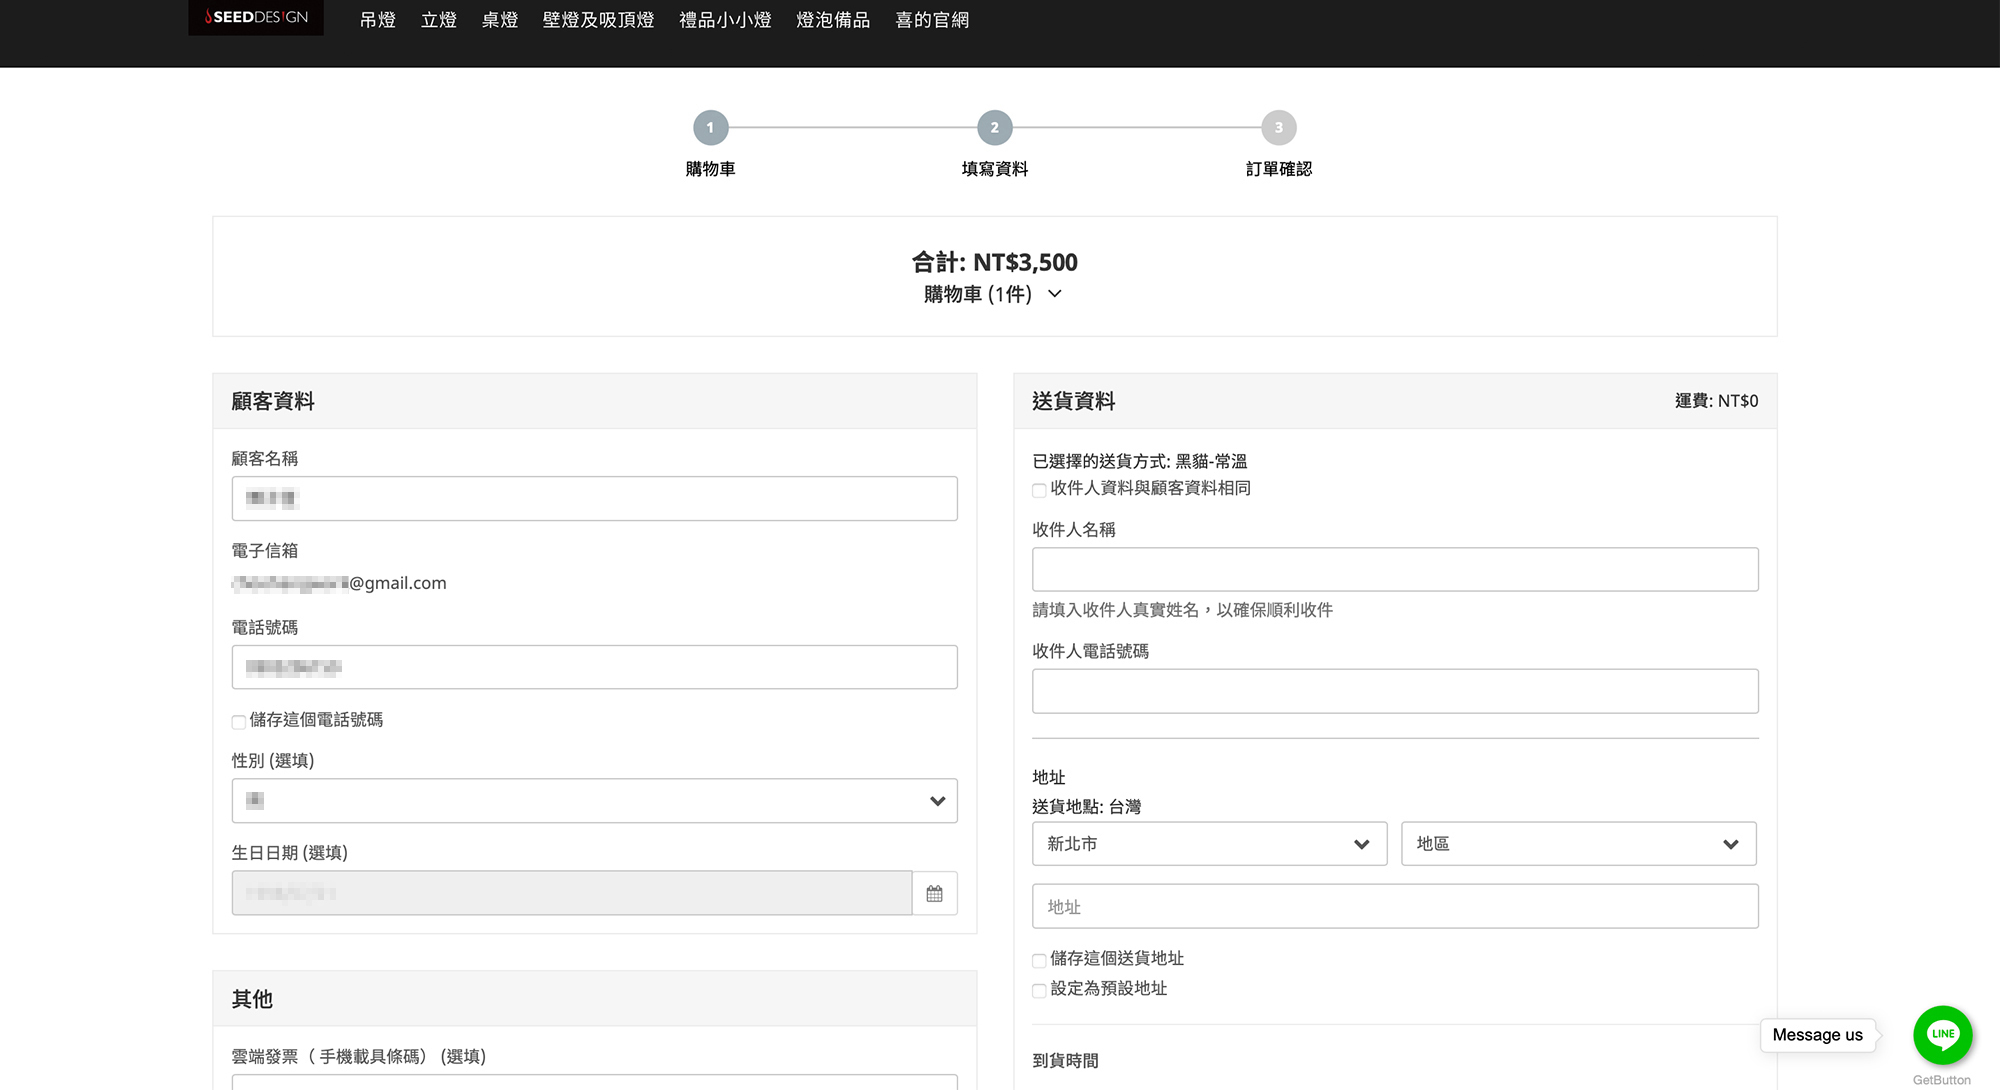
Task: Open 吊燈 menu item
Action: pyautogui.click(x=377, y=20)
